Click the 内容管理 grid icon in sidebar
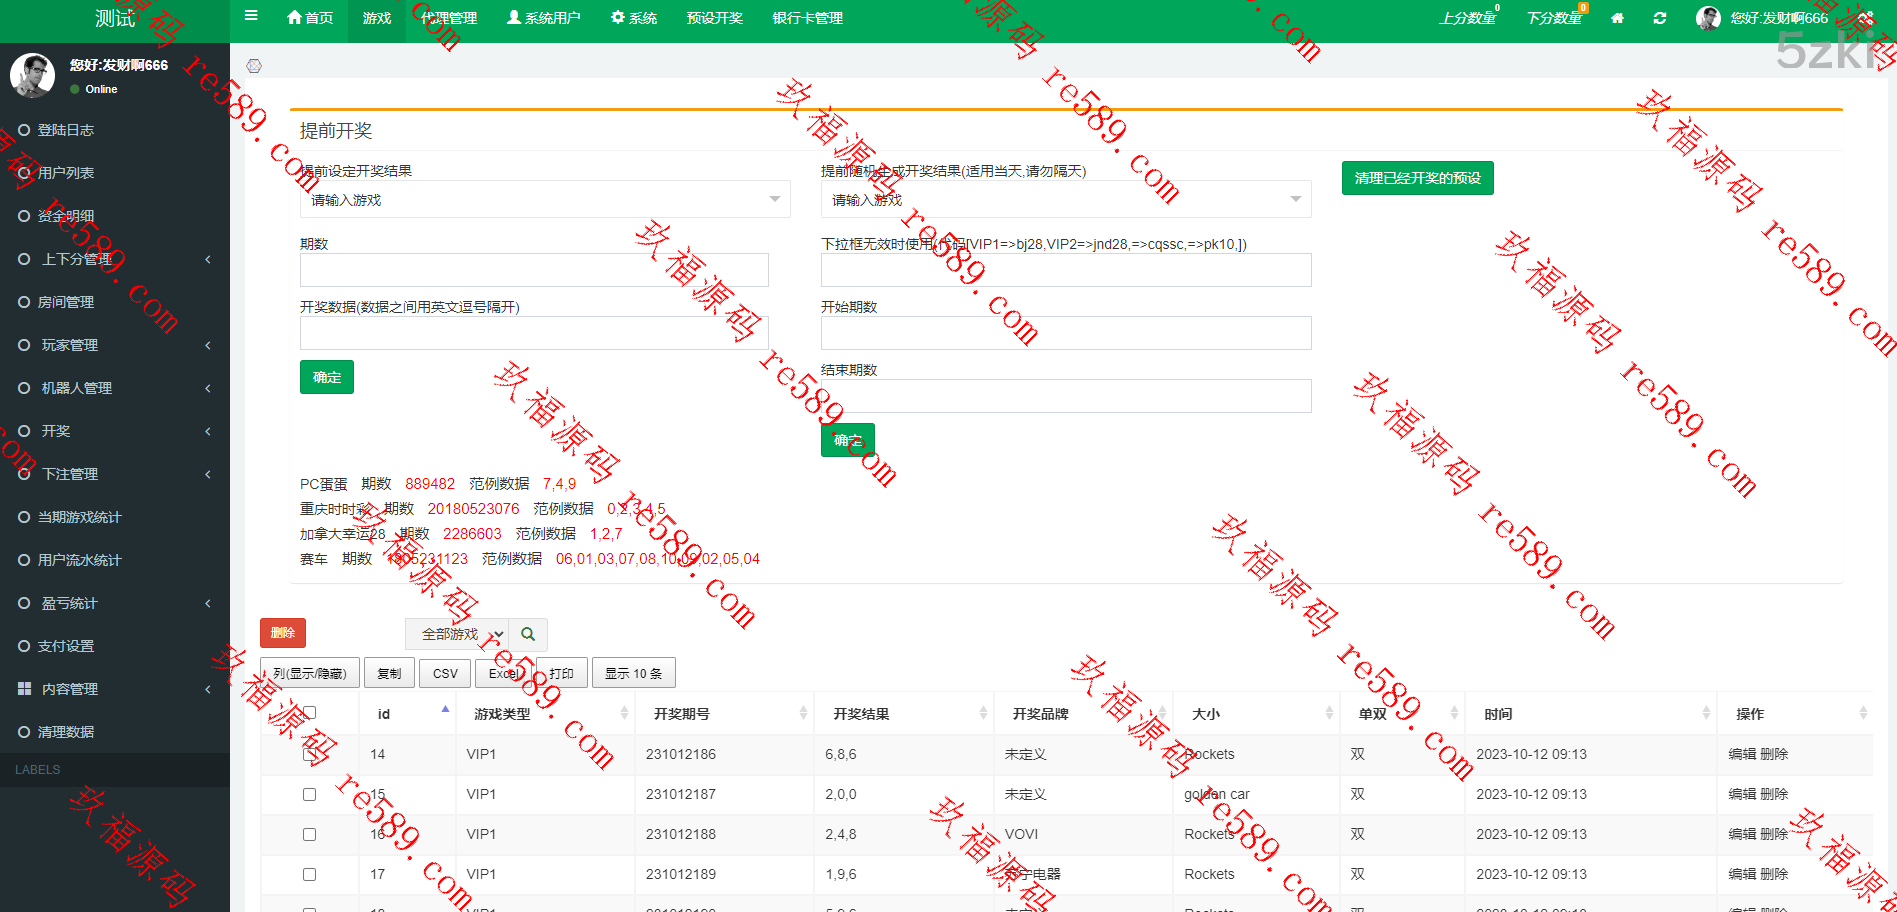The width and height of the screenshot is (1897, 912). click(24, 689)
